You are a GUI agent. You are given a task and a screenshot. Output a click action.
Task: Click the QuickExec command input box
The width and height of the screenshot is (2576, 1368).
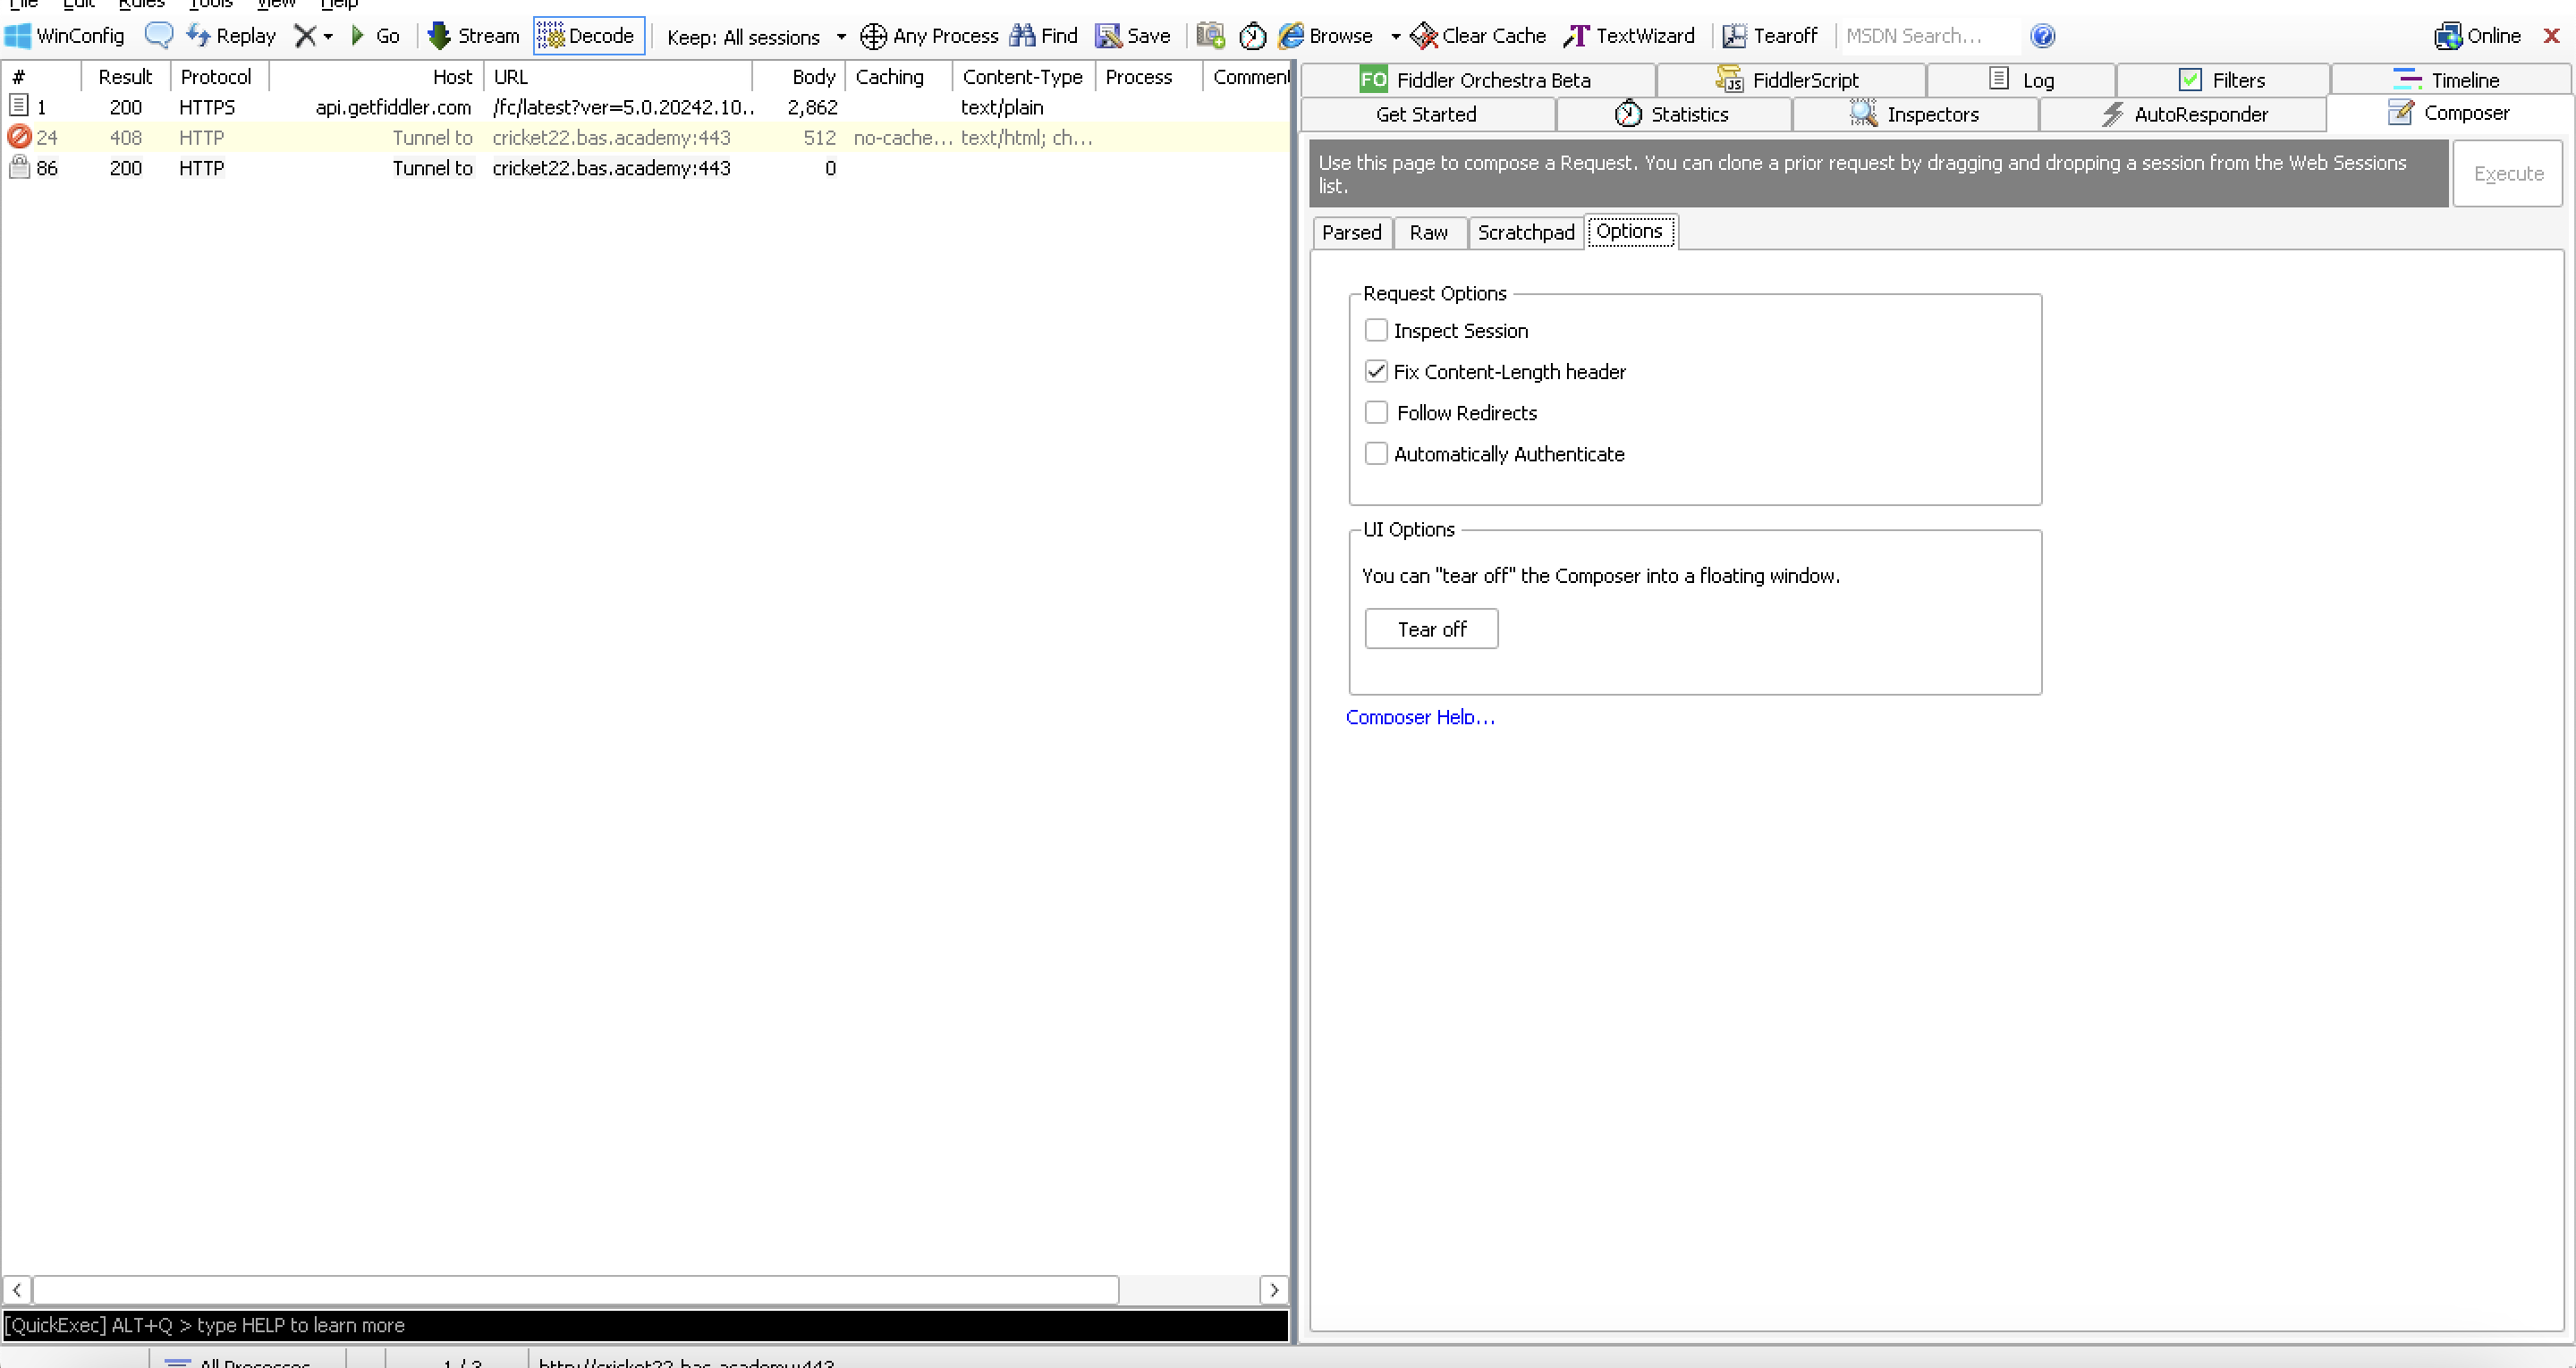pos(645,1325)
